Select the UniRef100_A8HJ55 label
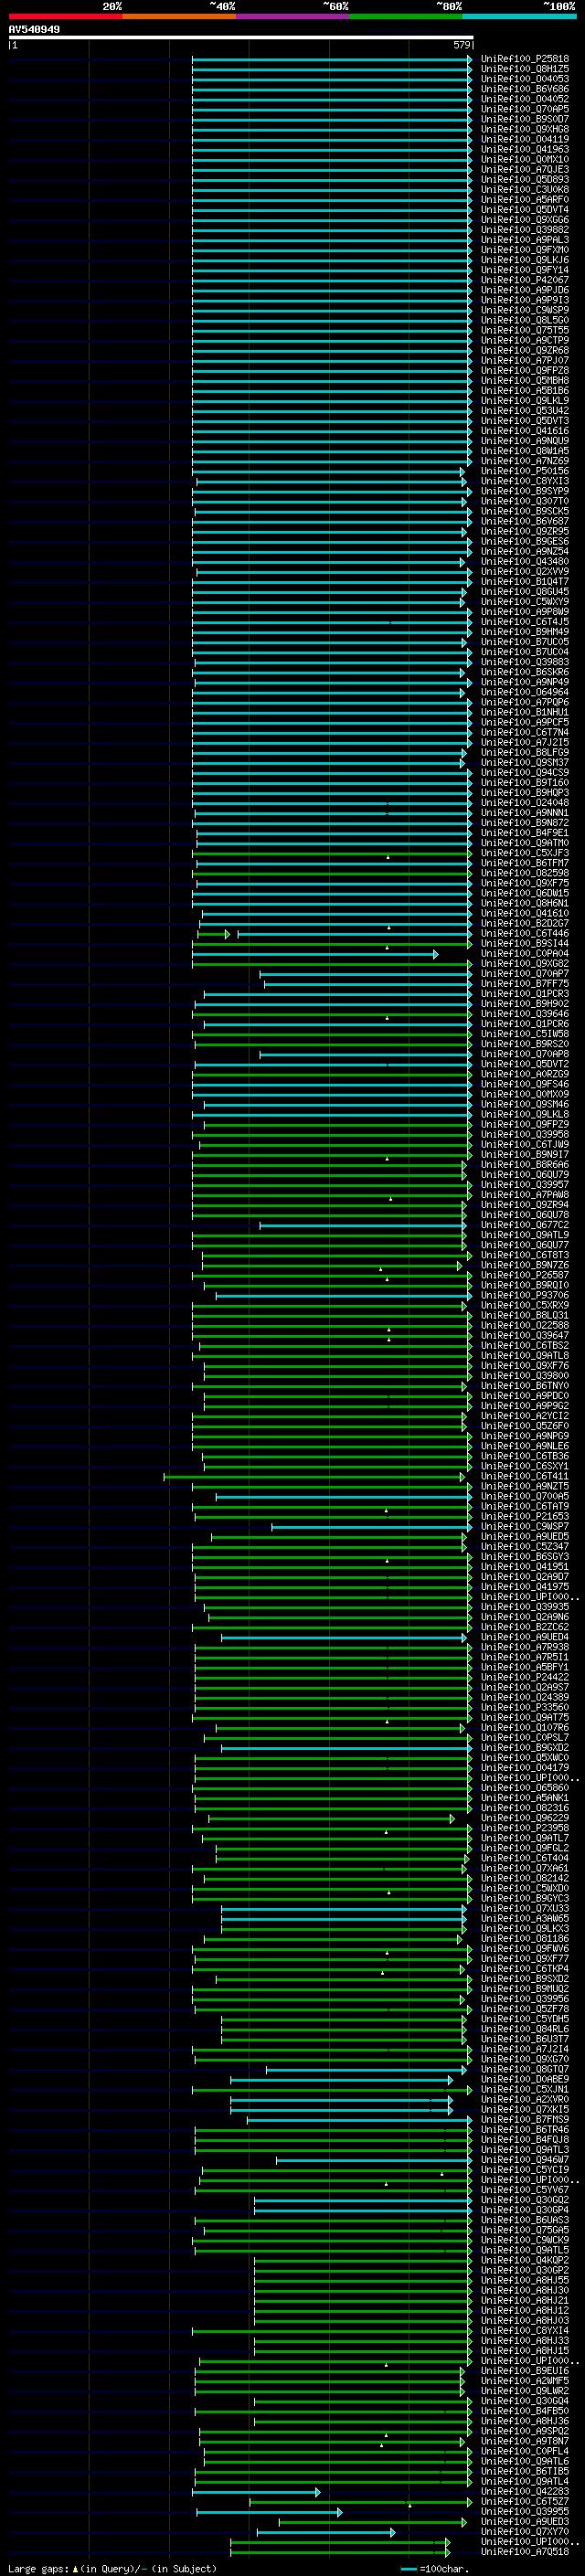Screen dimensions: 585x2576 click(x=525, y=2280)
